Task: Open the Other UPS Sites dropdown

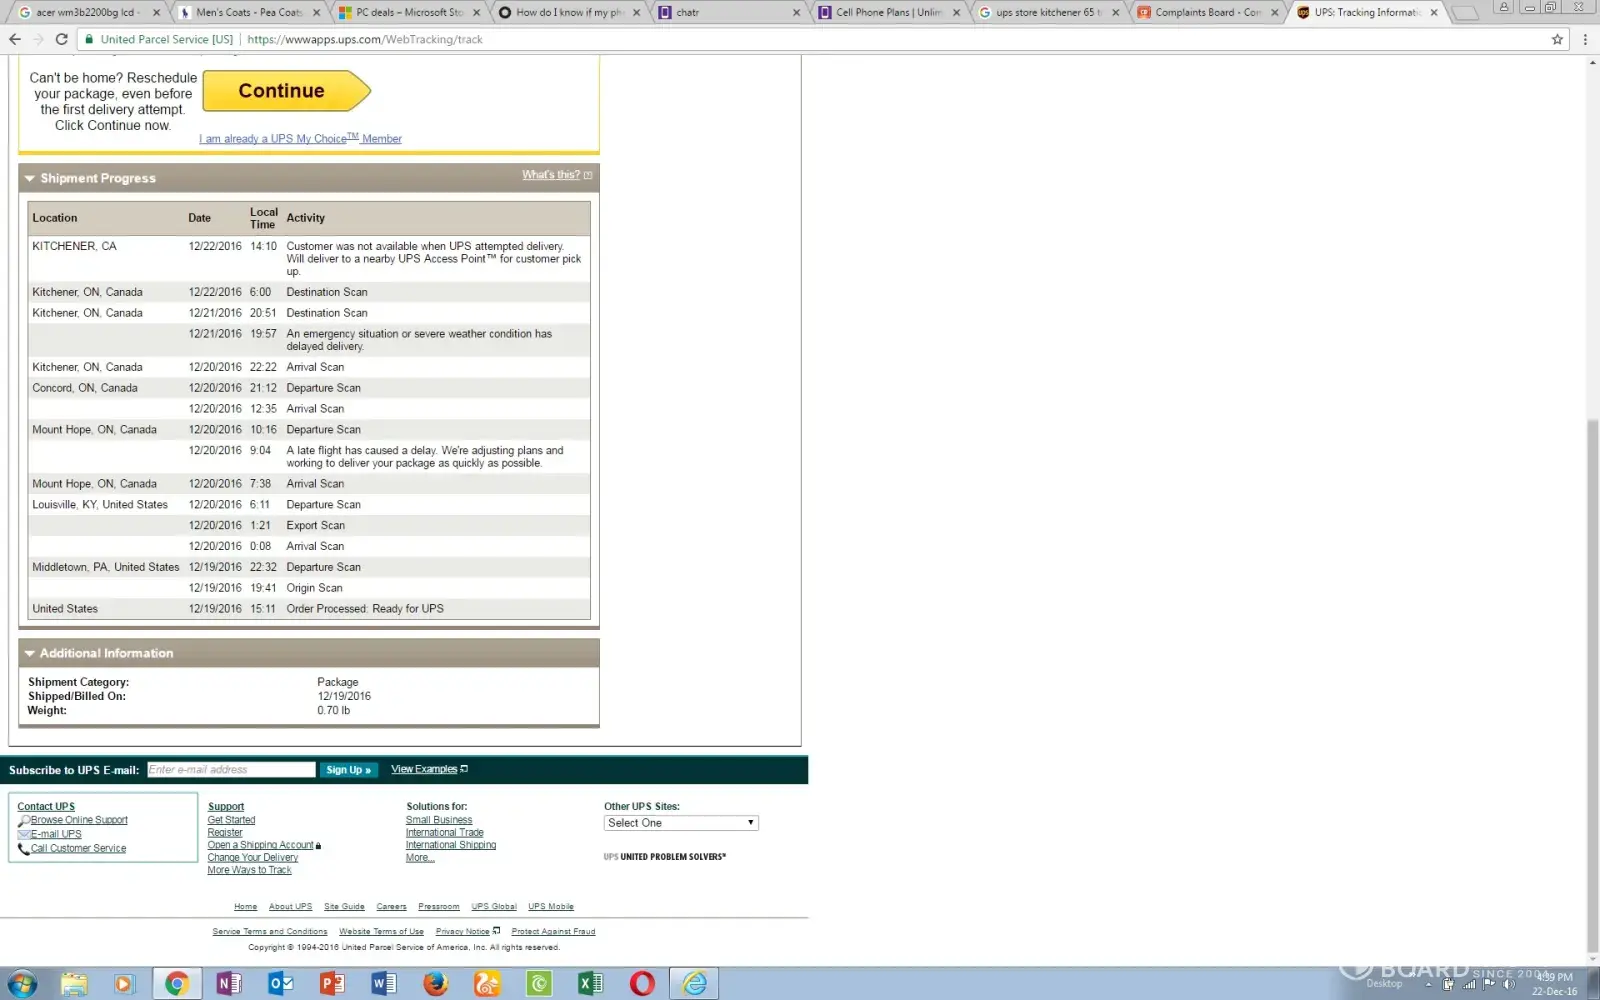Action: 681,823
